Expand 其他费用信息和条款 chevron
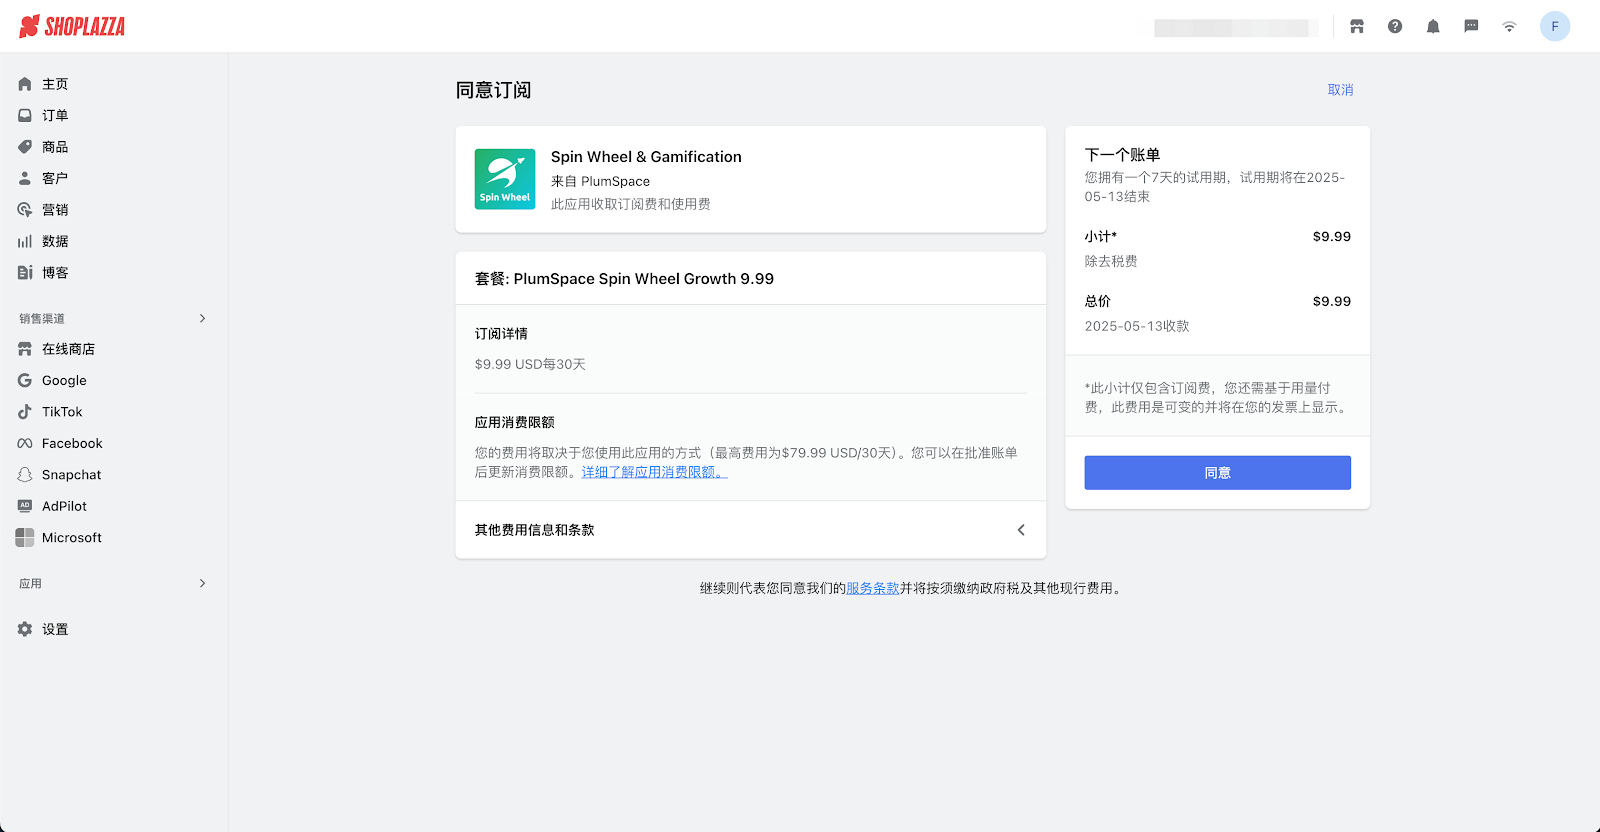1600x832 pixels. [1021, 530]
